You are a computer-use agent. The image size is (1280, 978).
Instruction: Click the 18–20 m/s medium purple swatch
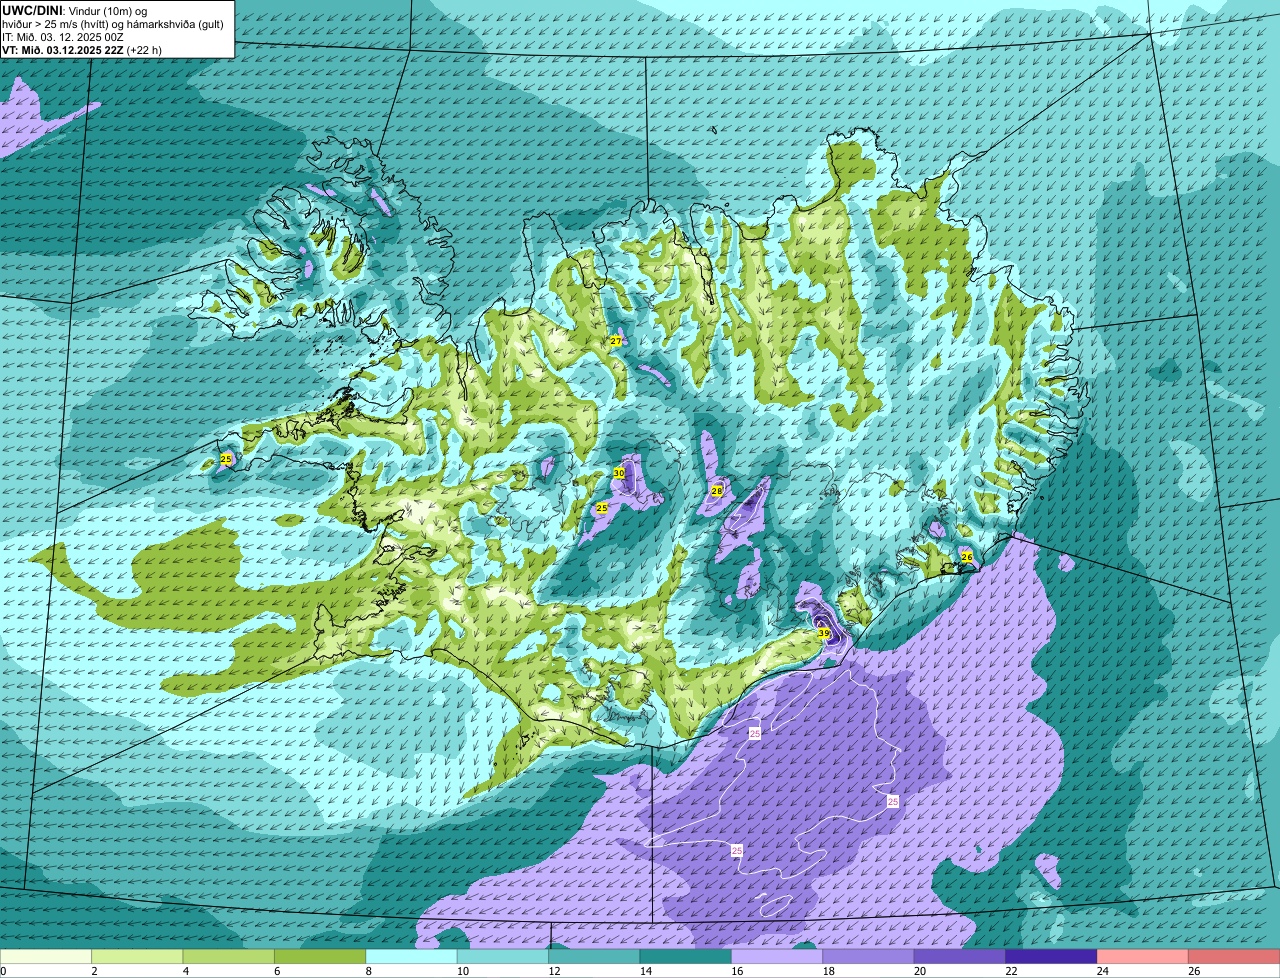click(x=869, y=957)
